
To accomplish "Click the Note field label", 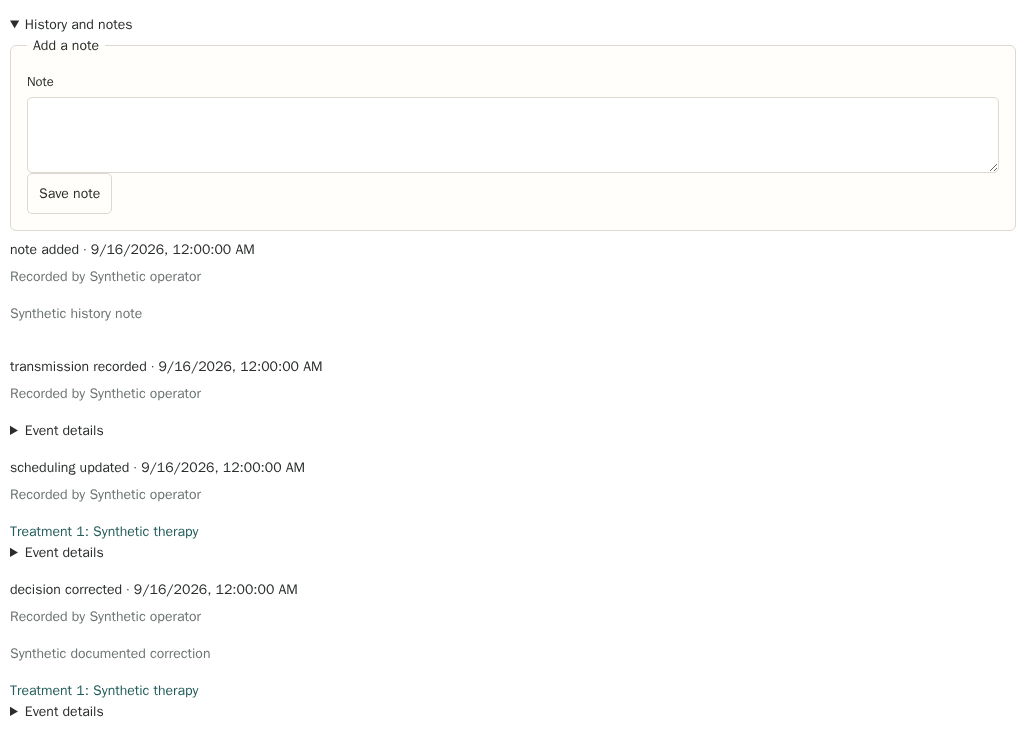I will tap(40, 82).
